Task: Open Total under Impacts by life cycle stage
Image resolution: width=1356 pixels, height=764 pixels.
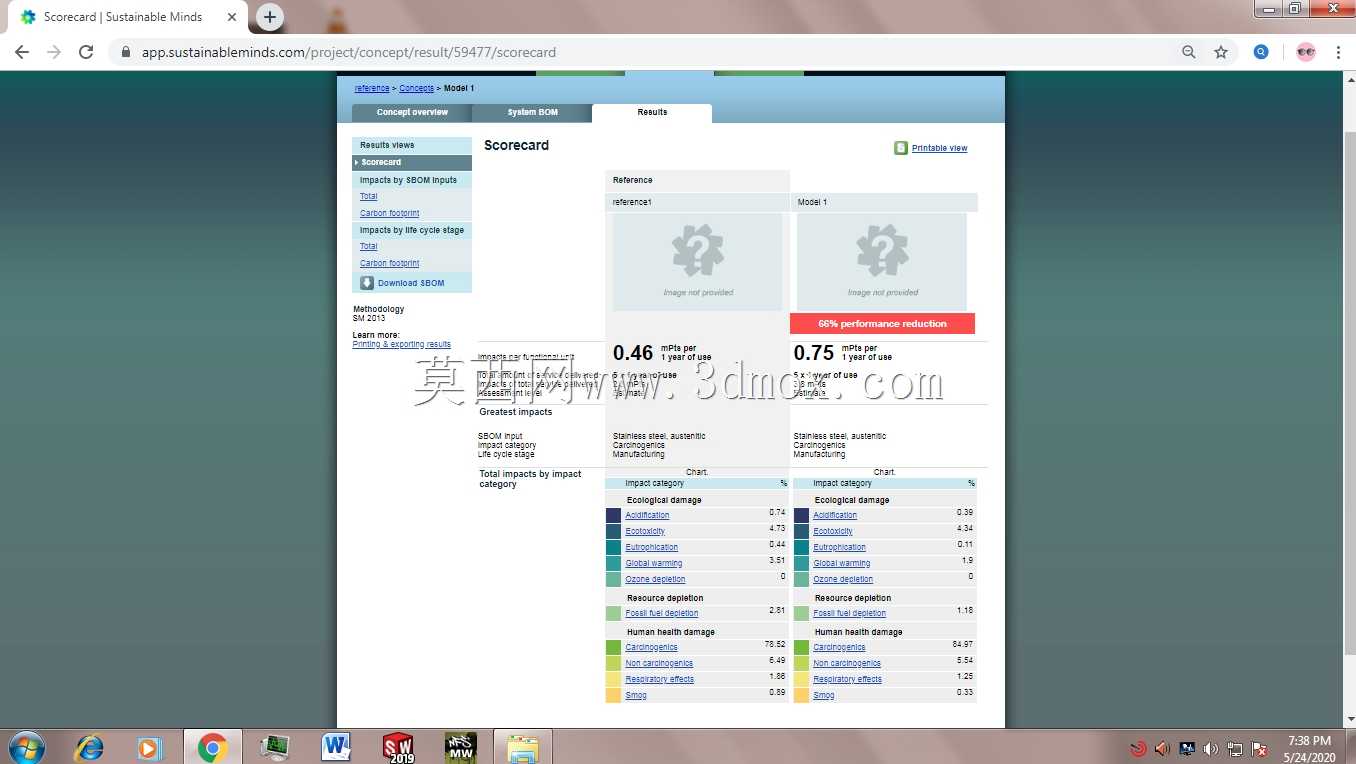Action: [x=369, y=247]
